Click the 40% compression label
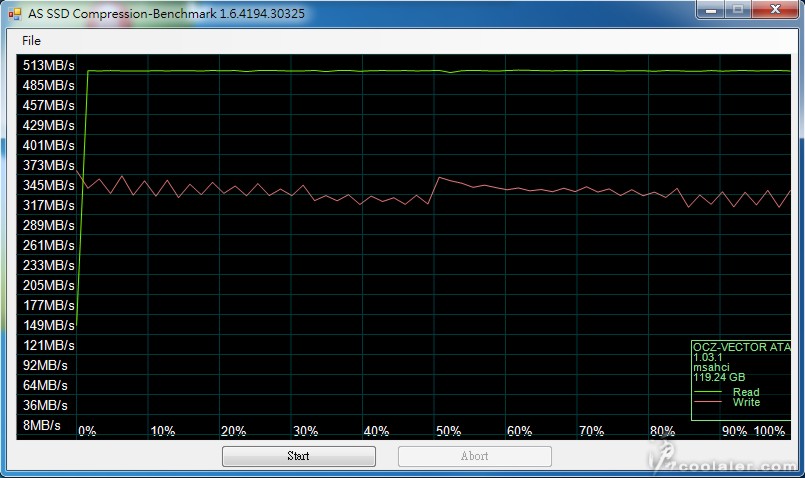 (376, 431)
